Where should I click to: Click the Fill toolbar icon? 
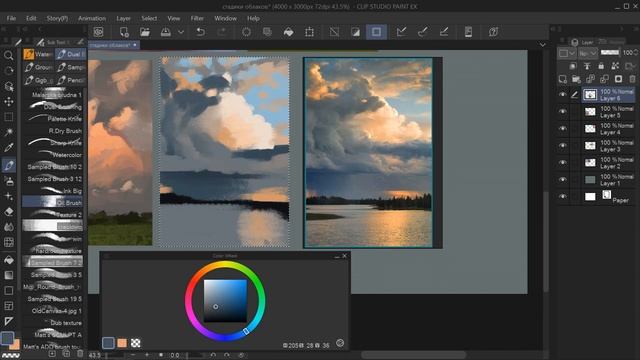[x=289, y=32]
